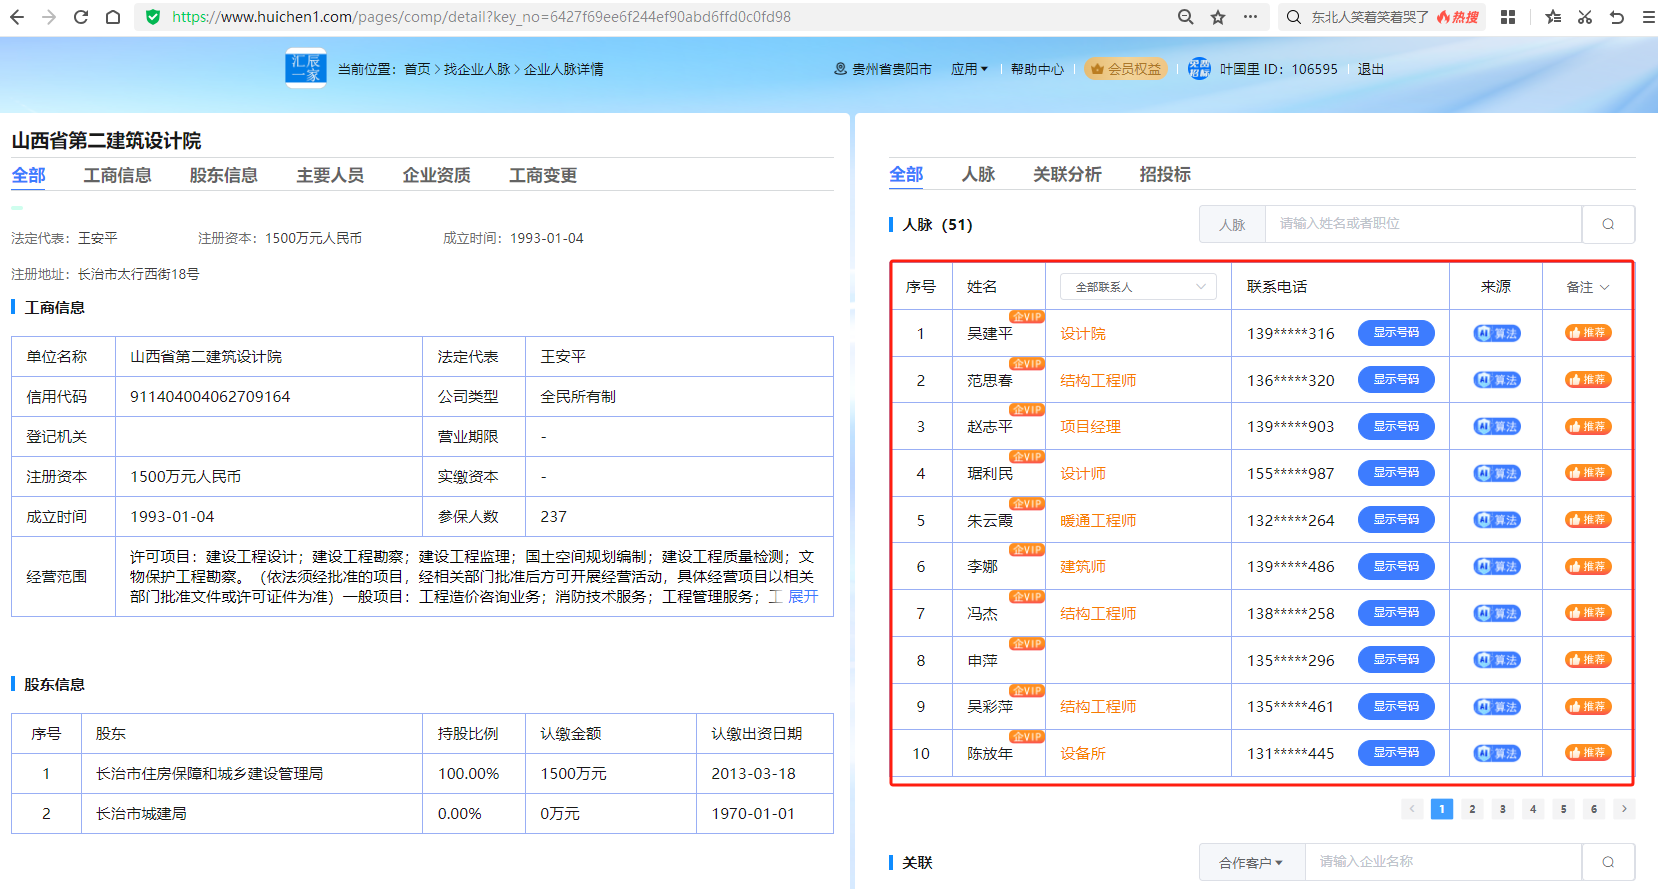The height and width of the screenshot is (889, 1658).
Task: Switch to the 工商变更 tab
Action: [543, 175]
